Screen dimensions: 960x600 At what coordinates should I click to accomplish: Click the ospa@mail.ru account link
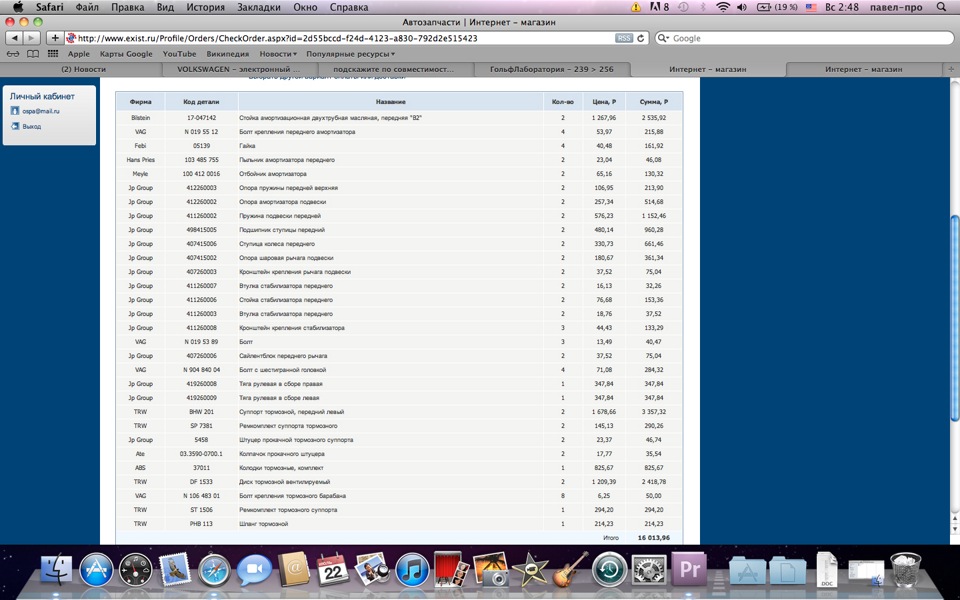point(41,111)
